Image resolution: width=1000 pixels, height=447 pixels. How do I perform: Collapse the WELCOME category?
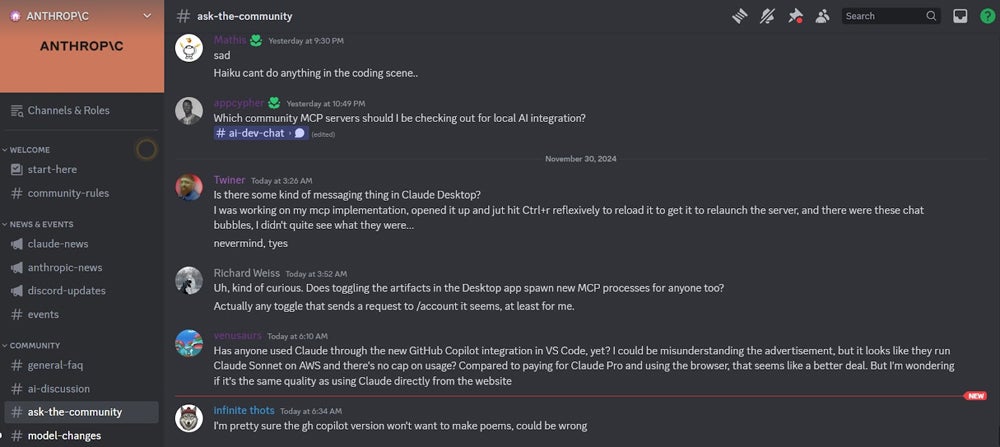pyautogui.click(x=29, y=150)
